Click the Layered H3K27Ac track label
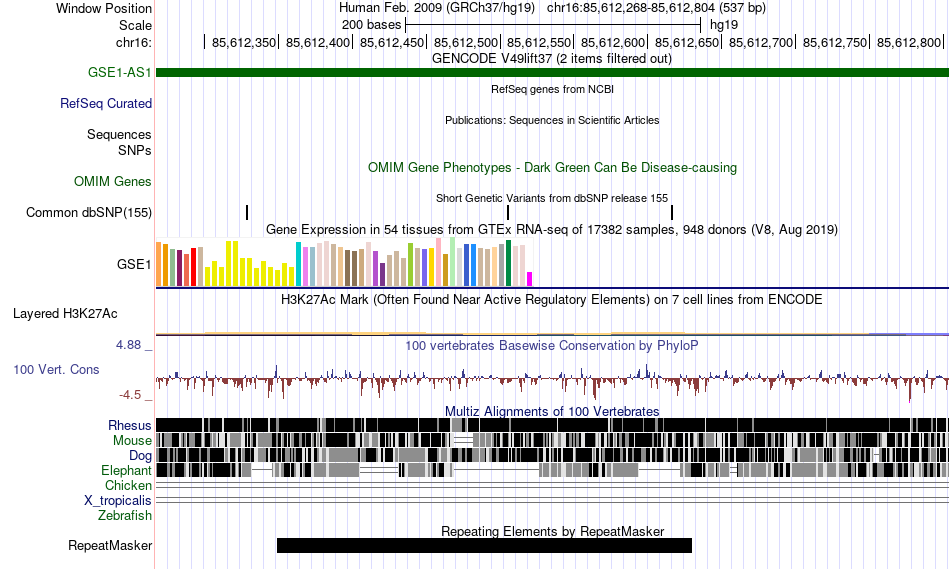 (65, 313)
